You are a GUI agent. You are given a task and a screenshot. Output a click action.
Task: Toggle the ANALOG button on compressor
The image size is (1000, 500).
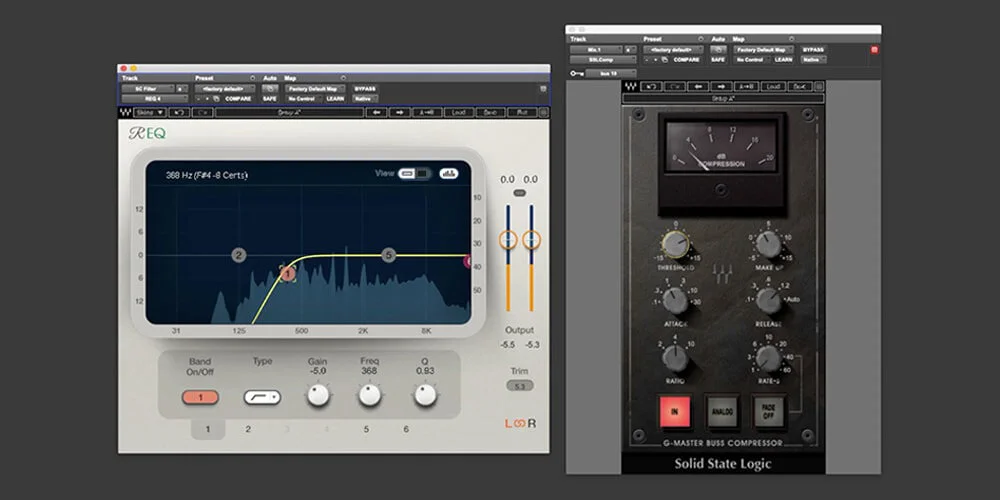[722, 411]
